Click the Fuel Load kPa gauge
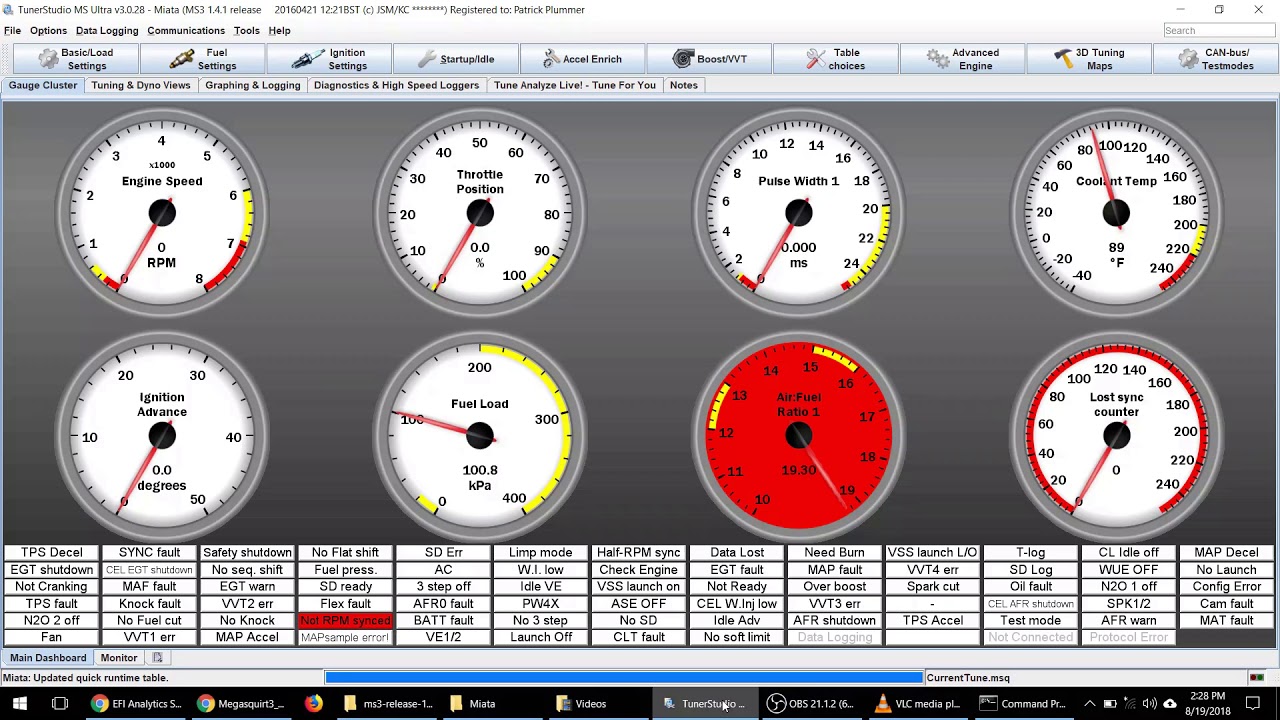The image size is (1280, 720). point(480,435)
